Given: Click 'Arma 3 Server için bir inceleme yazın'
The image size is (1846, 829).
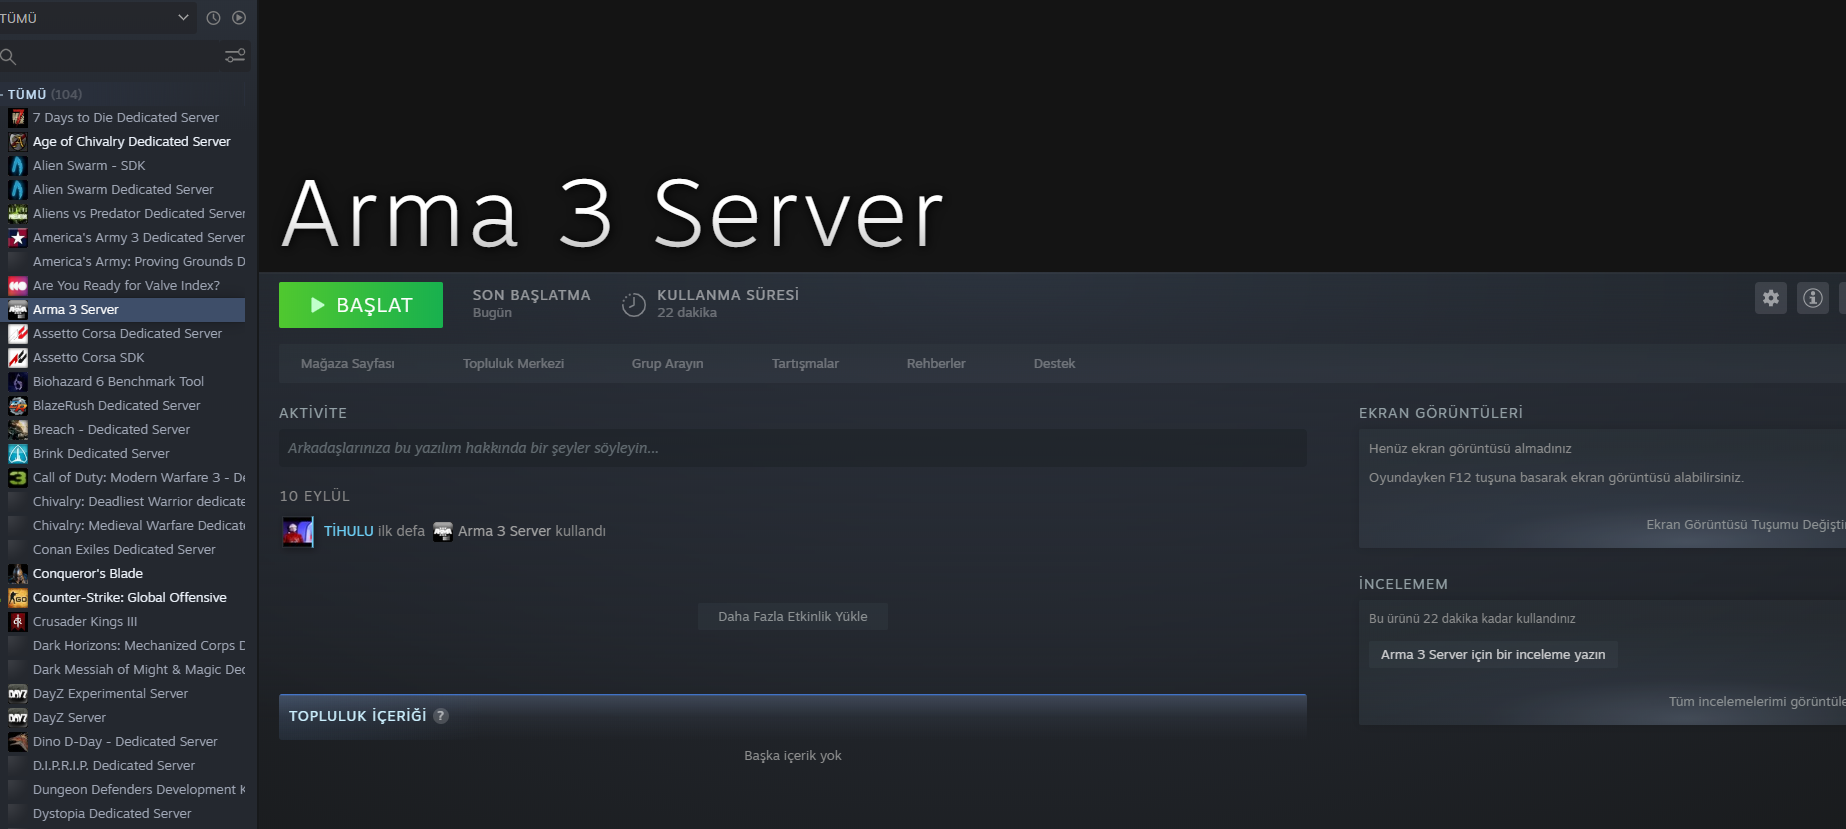Looking at the screenshot, I should [1493, 655].
